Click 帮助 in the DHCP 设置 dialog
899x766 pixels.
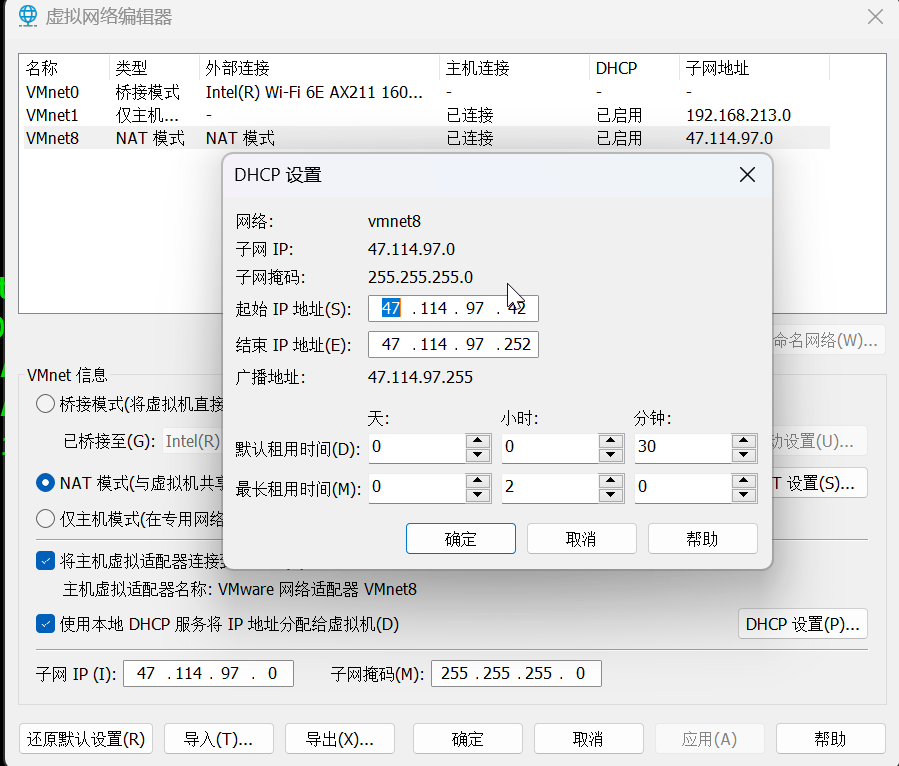pyautogui.click(x=702, y=538)
